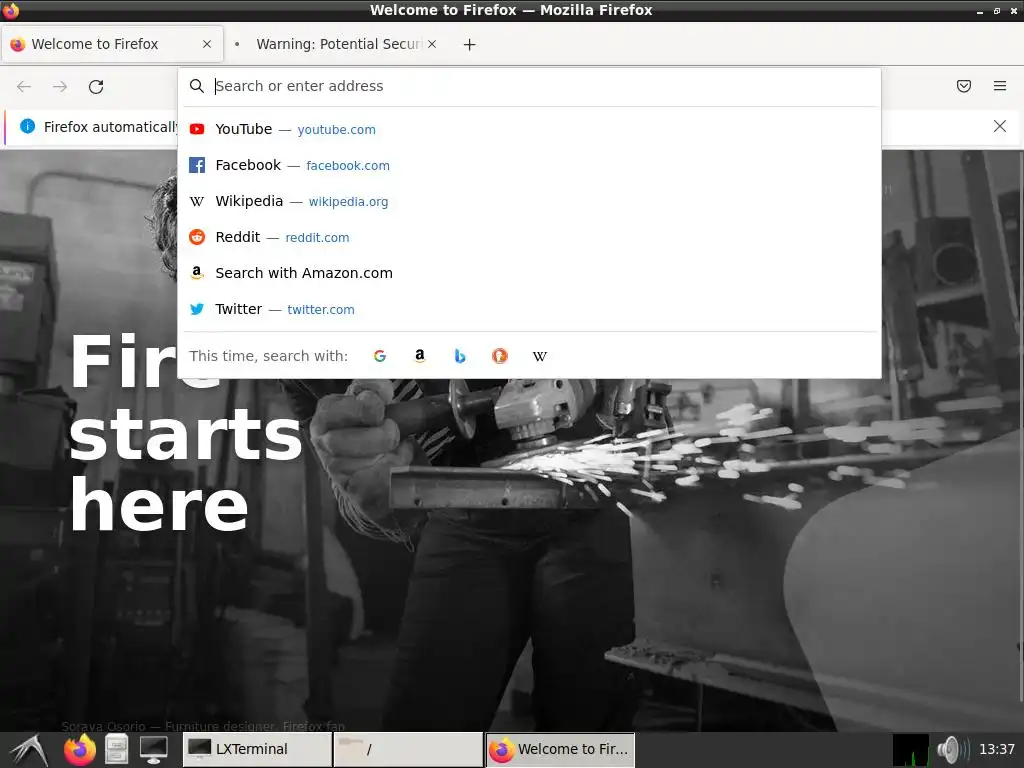
Task: Switch to Warning: Potential Security tab
Action: coord(336,44)
